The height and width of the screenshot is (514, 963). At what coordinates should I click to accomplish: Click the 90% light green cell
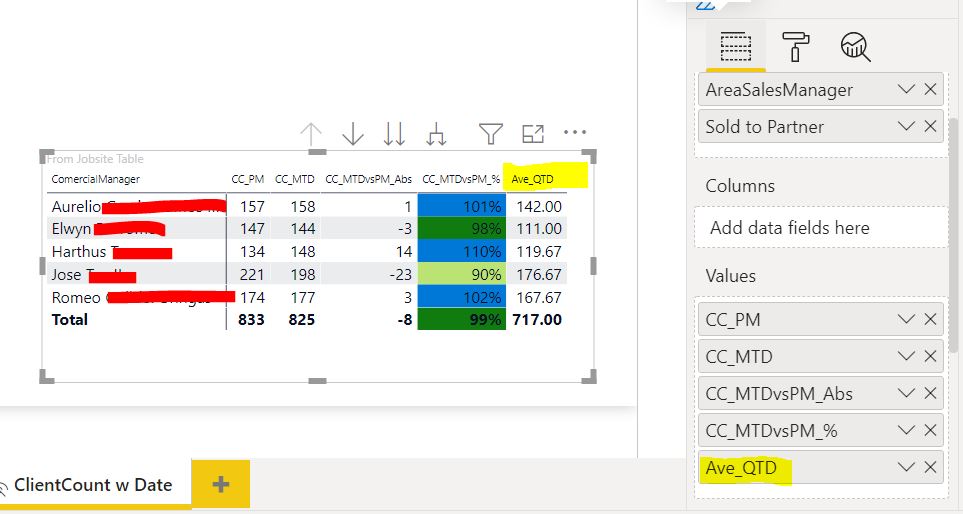point(461,275)
